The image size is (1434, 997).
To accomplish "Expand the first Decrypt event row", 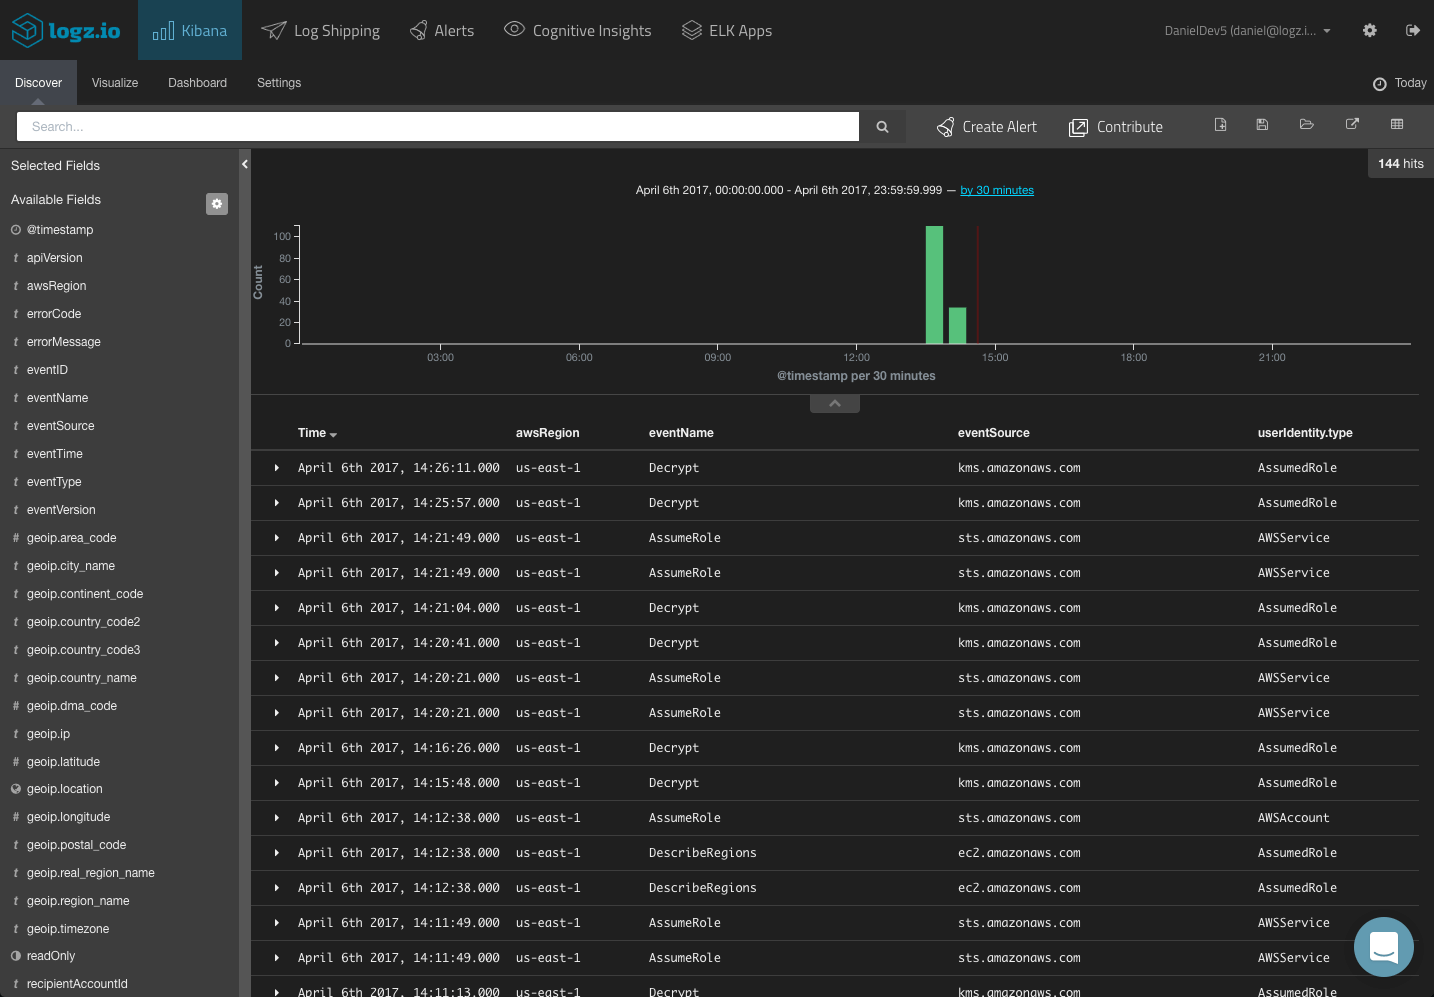I will click(x=276, y=467).
